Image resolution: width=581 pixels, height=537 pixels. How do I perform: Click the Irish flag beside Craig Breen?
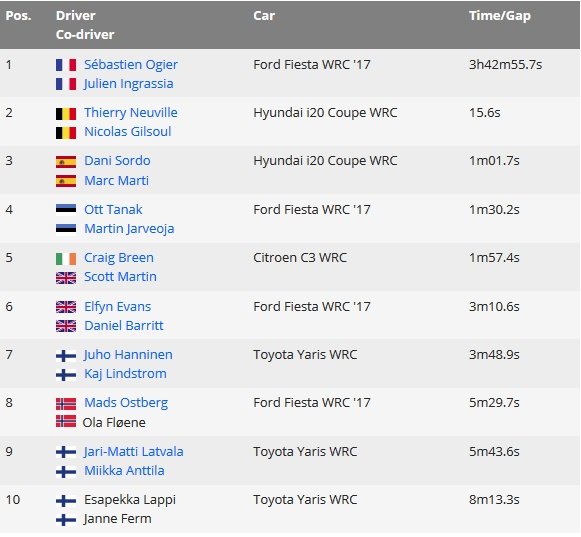[66, 258]
